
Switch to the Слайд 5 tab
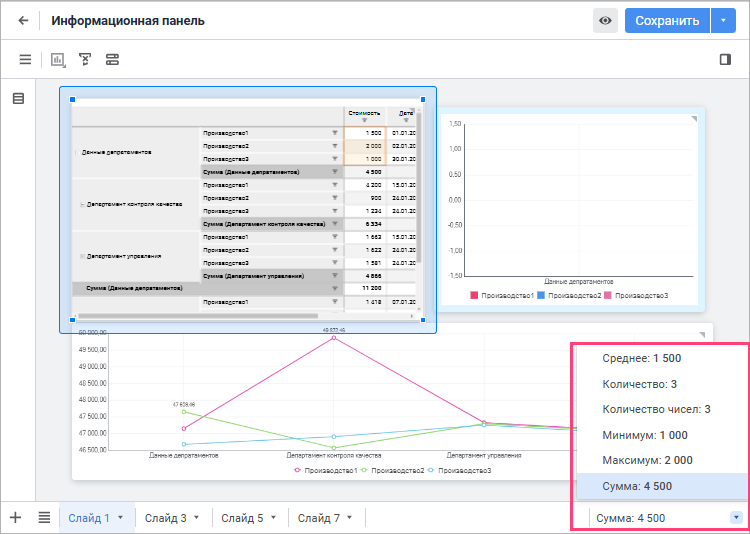[242, 518]
